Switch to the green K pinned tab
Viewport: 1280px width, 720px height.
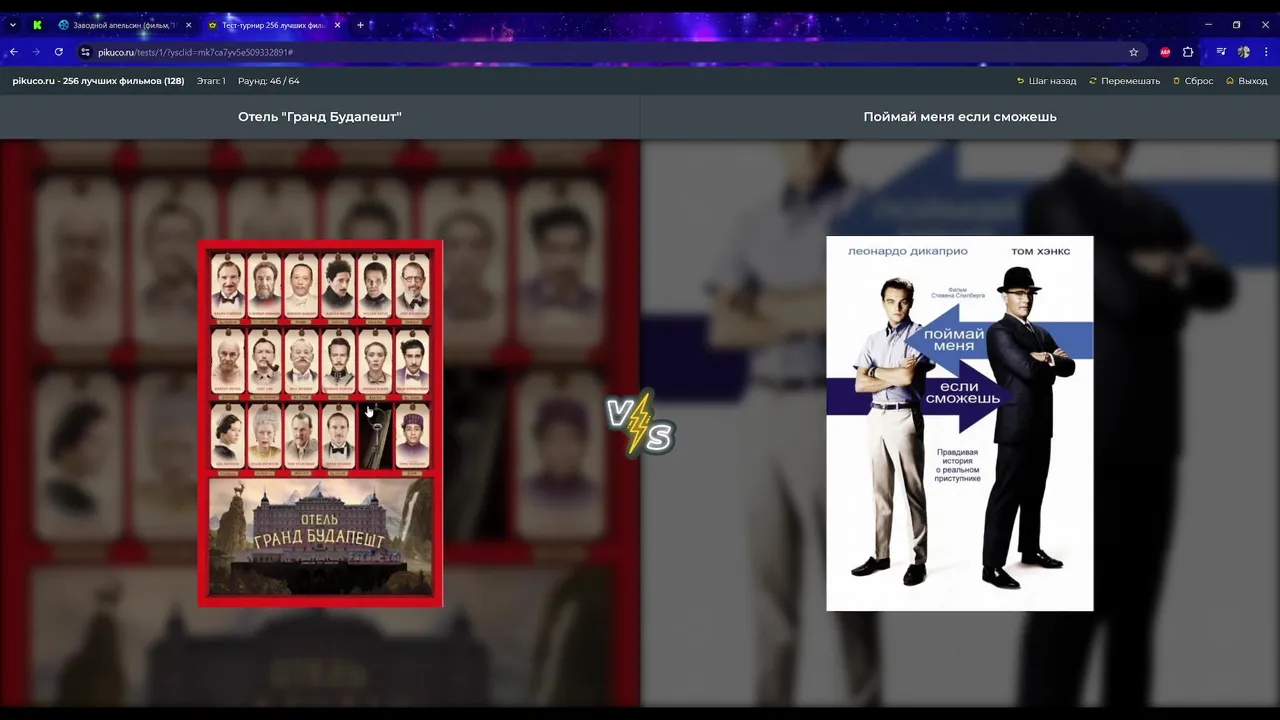(x=37, y=25)
